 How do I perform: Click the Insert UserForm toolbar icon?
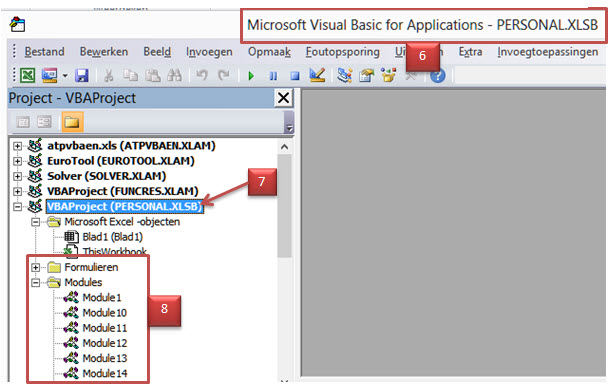(49, 75)
